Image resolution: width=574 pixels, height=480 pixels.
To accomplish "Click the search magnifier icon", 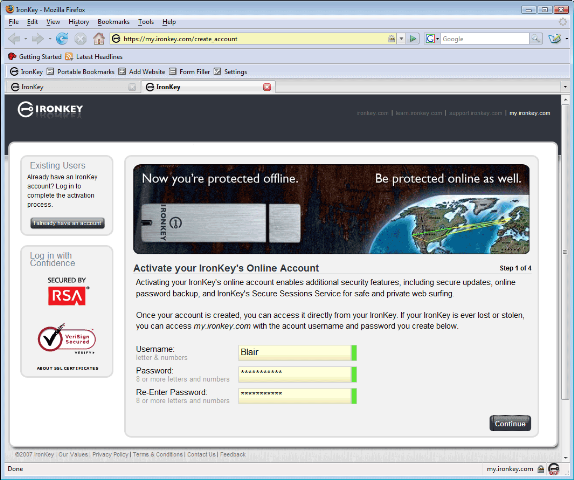I will (536, 38).
